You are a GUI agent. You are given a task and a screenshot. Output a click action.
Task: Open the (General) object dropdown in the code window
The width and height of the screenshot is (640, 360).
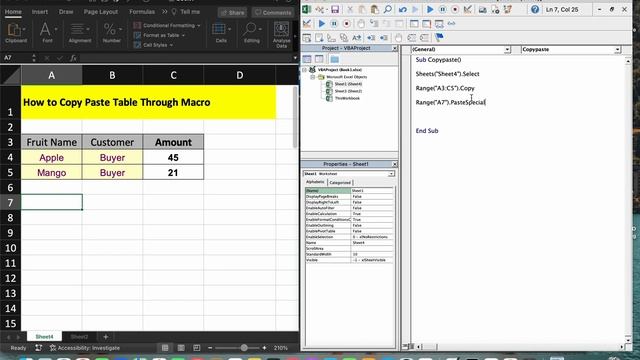point(507,49)
